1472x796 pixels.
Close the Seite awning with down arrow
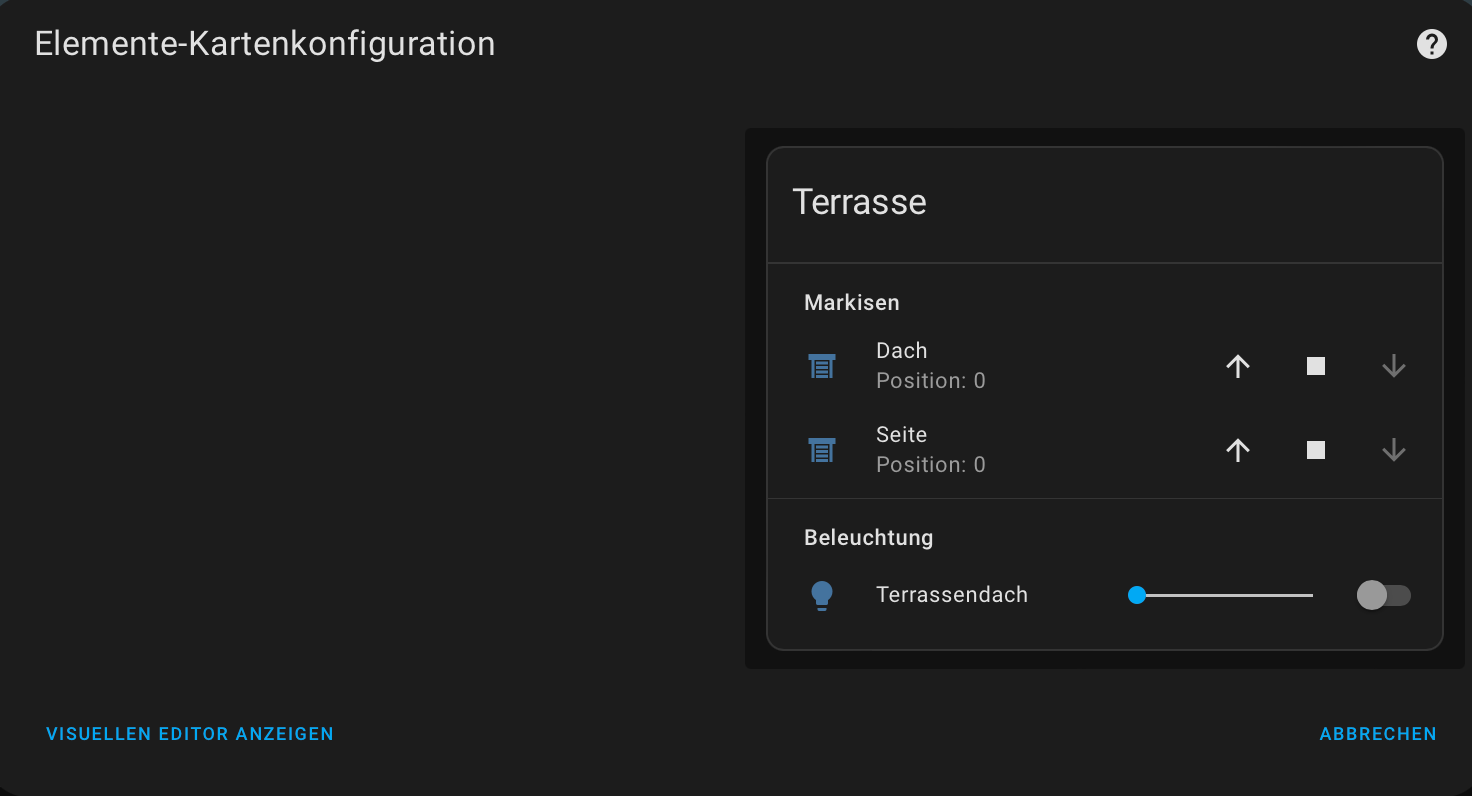pyautogui.click(x=1394, y=451)
